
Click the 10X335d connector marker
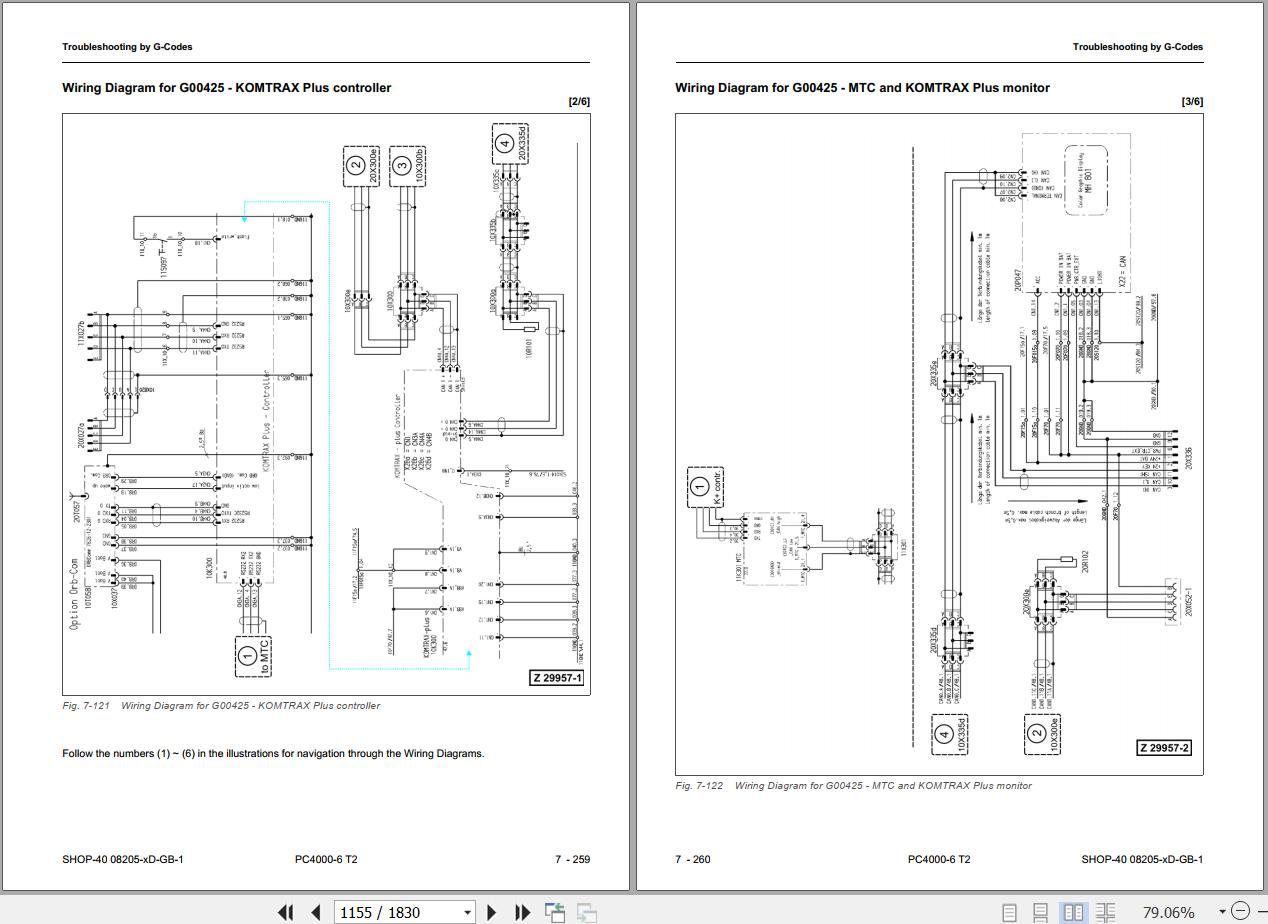click(x=949, y=734)
